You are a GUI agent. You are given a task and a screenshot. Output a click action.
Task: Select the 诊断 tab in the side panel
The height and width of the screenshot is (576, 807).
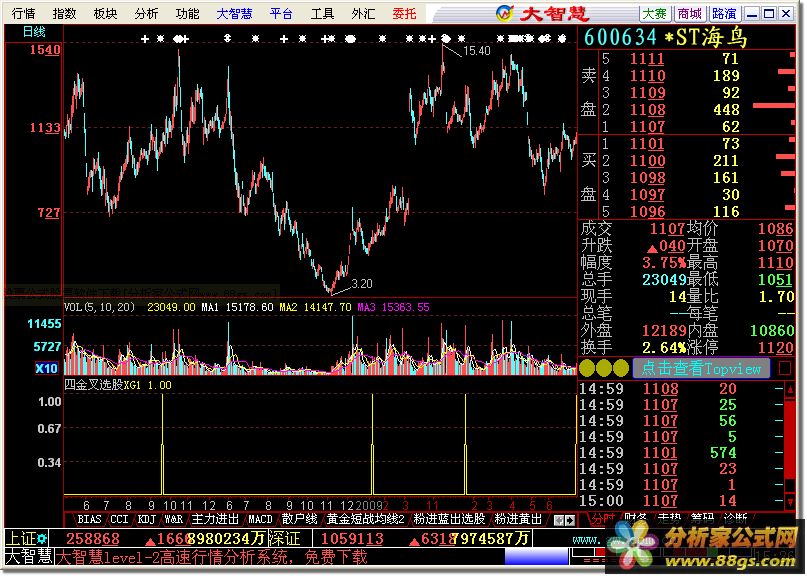click(x=735, y=519)
